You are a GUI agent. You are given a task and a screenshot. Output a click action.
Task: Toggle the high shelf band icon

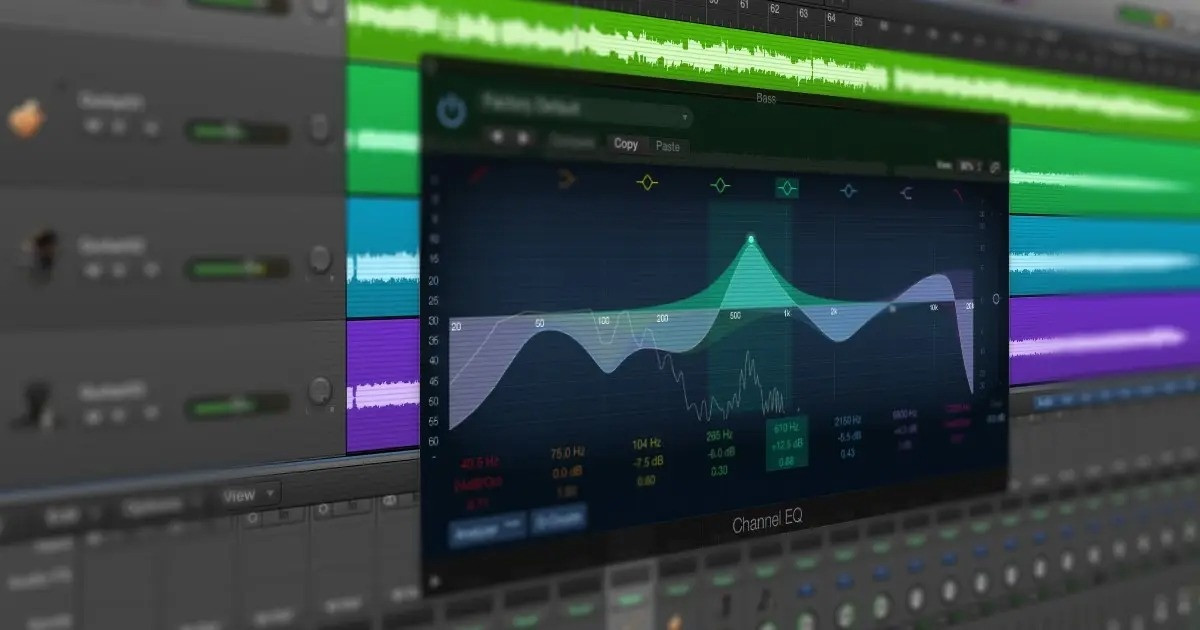[x=905, y=193]
